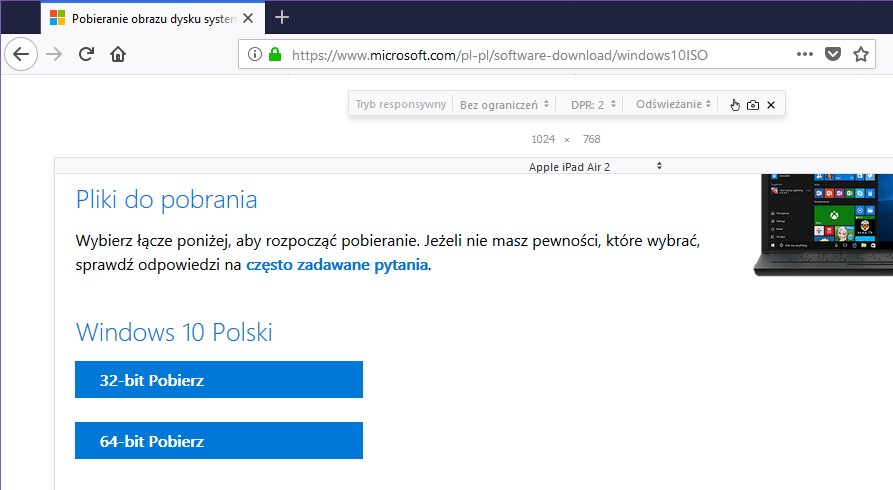The width and height of the screenshot is (893, 490).
Task: Click 64-bit Pobierz download button
Action: pos(219,440)
